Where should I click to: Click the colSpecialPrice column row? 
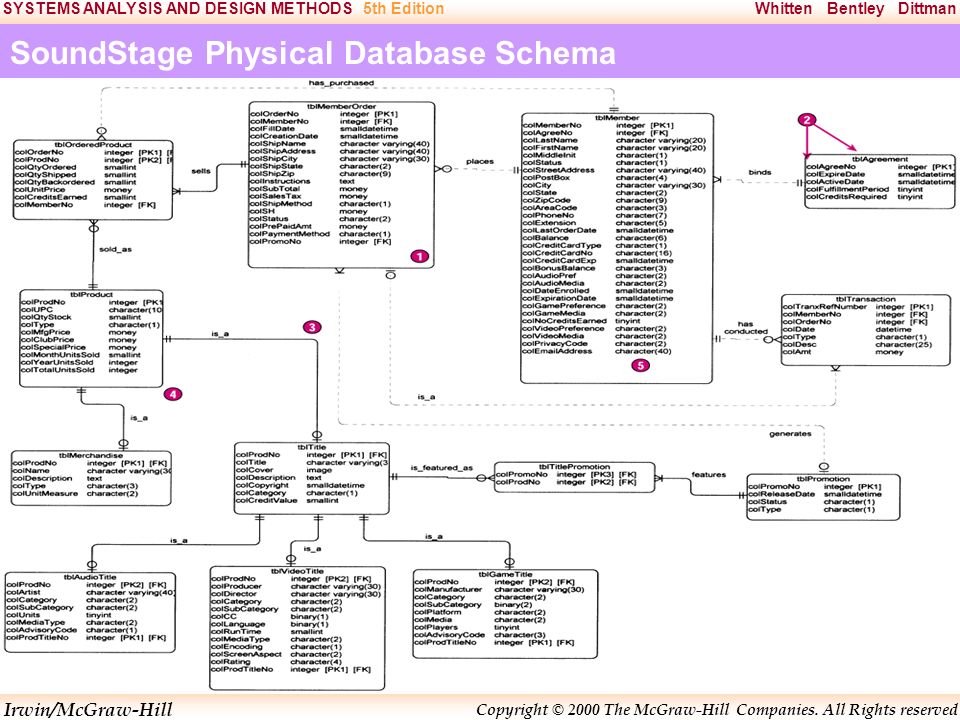[79, 347]
